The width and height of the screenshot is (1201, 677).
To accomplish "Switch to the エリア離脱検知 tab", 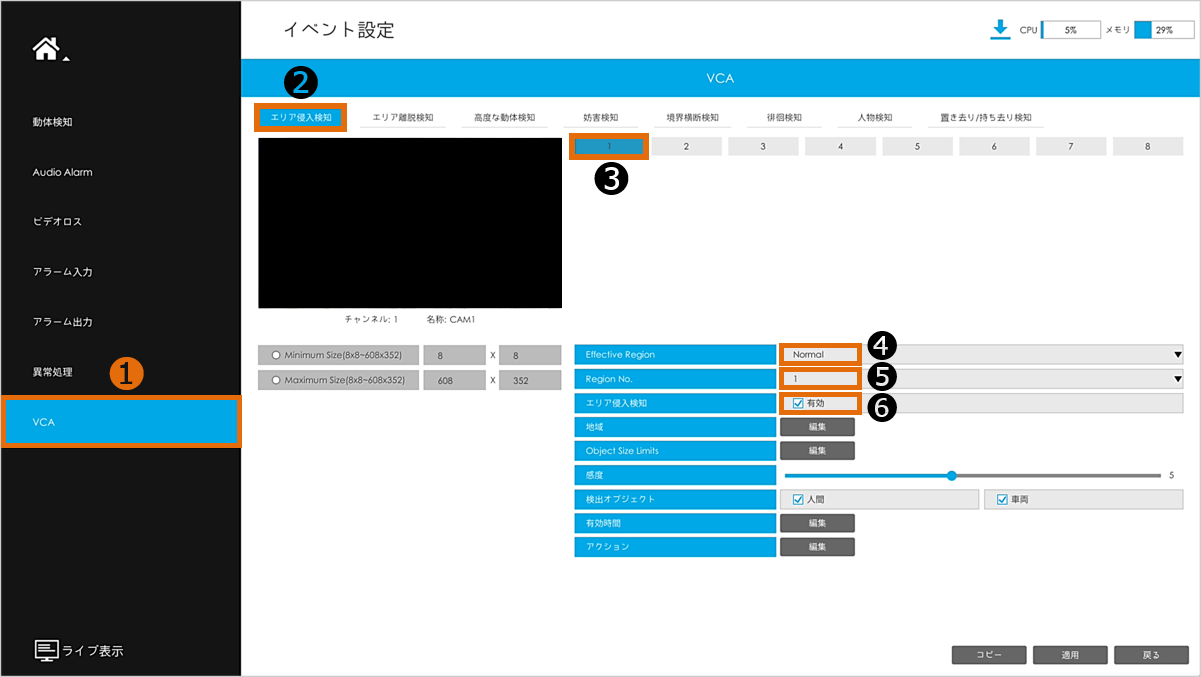I will pos(403,117).
